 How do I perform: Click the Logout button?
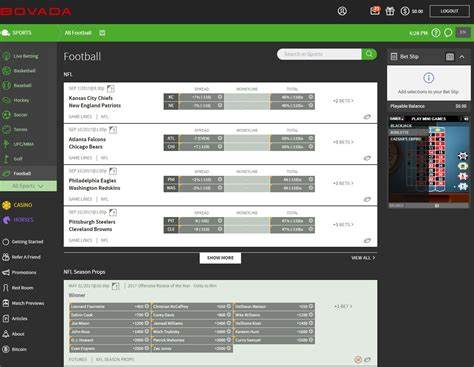tap(449, 11)
